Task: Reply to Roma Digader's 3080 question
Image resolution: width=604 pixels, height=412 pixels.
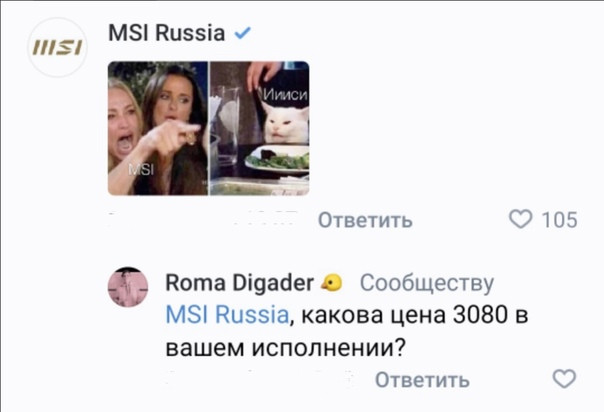Action: [x=422, y=380]
